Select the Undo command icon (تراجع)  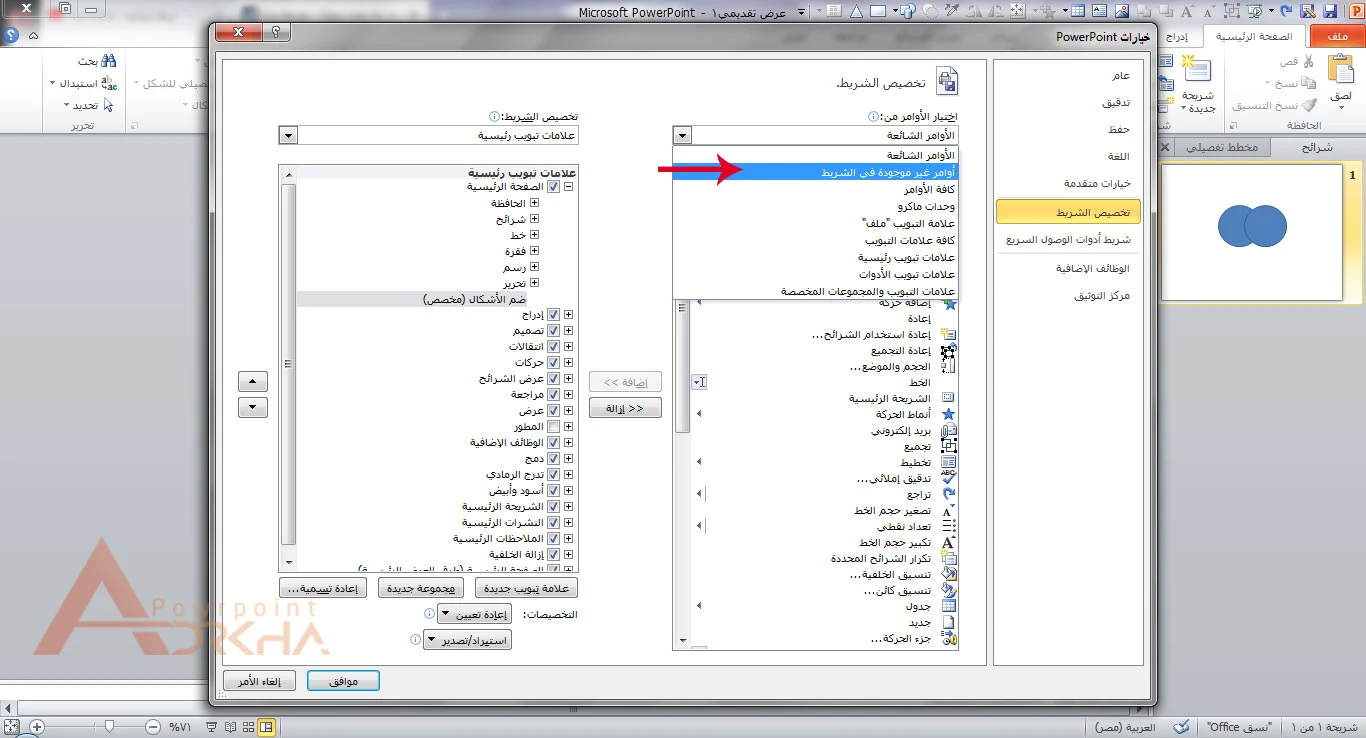tap(948, 495)
